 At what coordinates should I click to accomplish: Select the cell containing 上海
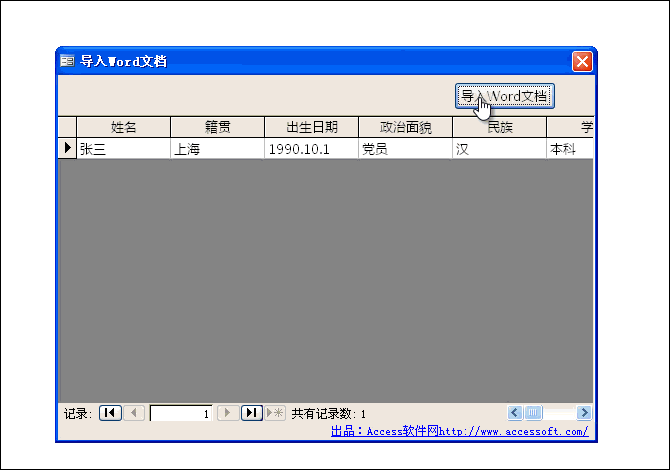tap(217, 148)
